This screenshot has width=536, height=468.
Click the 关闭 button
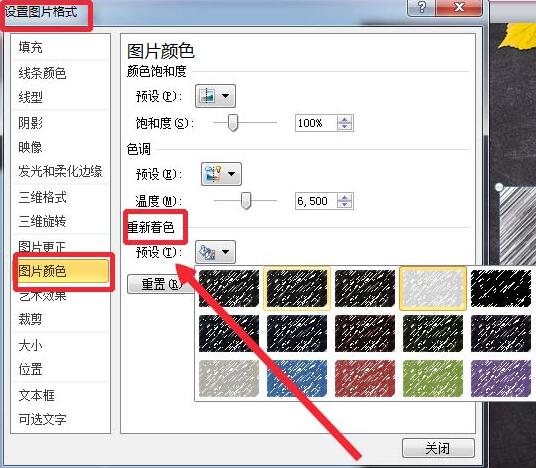[x=438, y=448]
